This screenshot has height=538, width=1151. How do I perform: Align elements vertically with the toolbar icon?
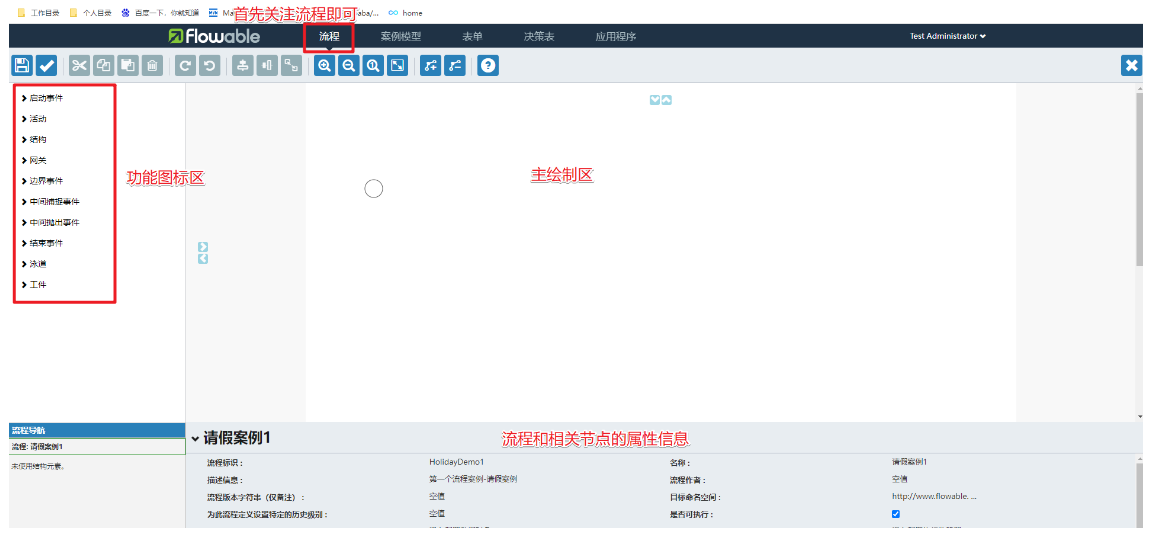[242, 65]
